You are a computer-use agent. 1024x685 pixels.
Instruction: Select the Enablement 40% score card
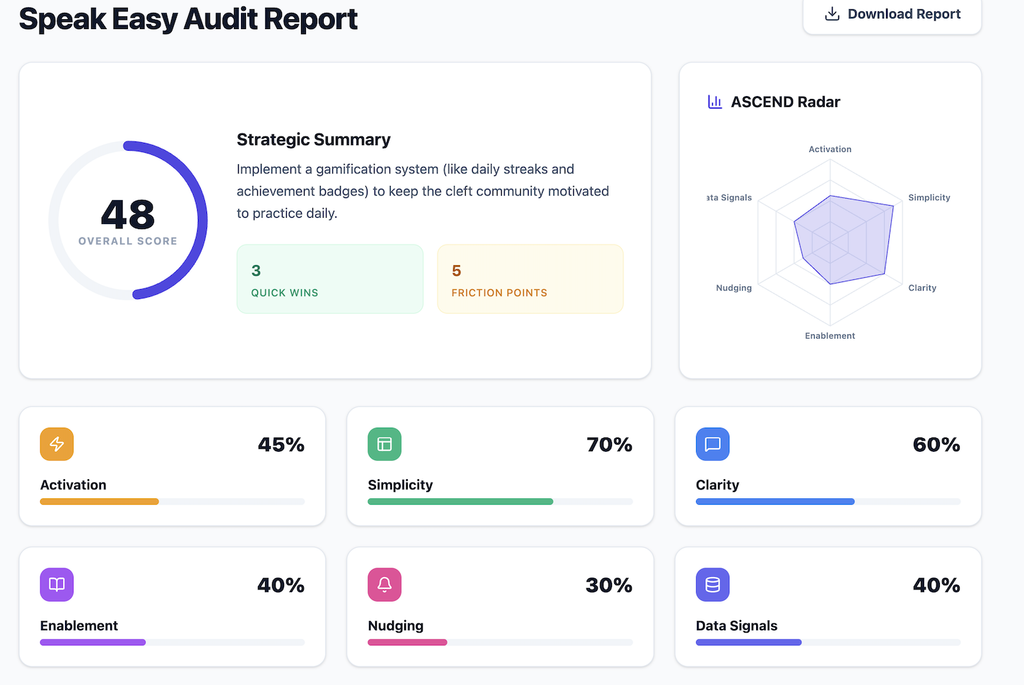pyautogui.click(x=172, y=607)
